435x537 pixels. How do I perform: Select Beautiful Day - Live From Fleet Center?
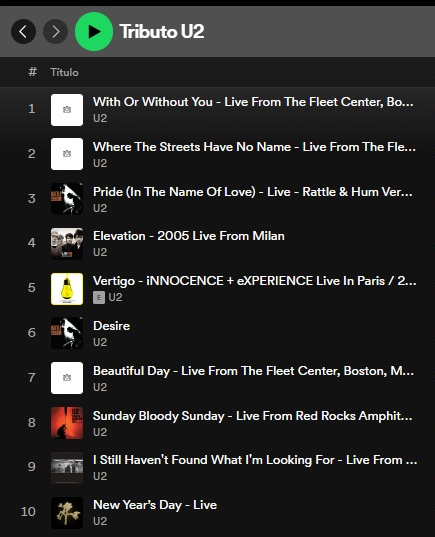point(253,371)
